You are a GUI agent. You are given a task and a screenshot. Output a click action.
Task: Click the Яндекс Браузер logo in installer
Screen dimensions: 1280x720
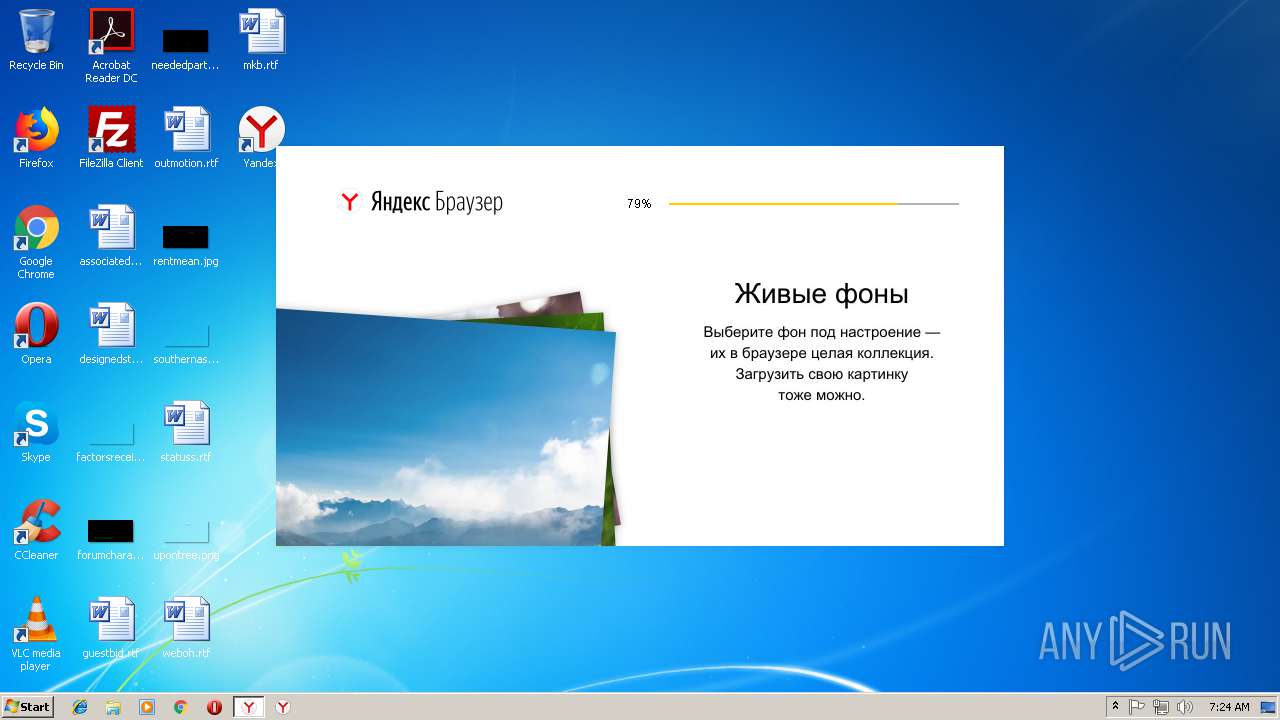coord(421,202)
